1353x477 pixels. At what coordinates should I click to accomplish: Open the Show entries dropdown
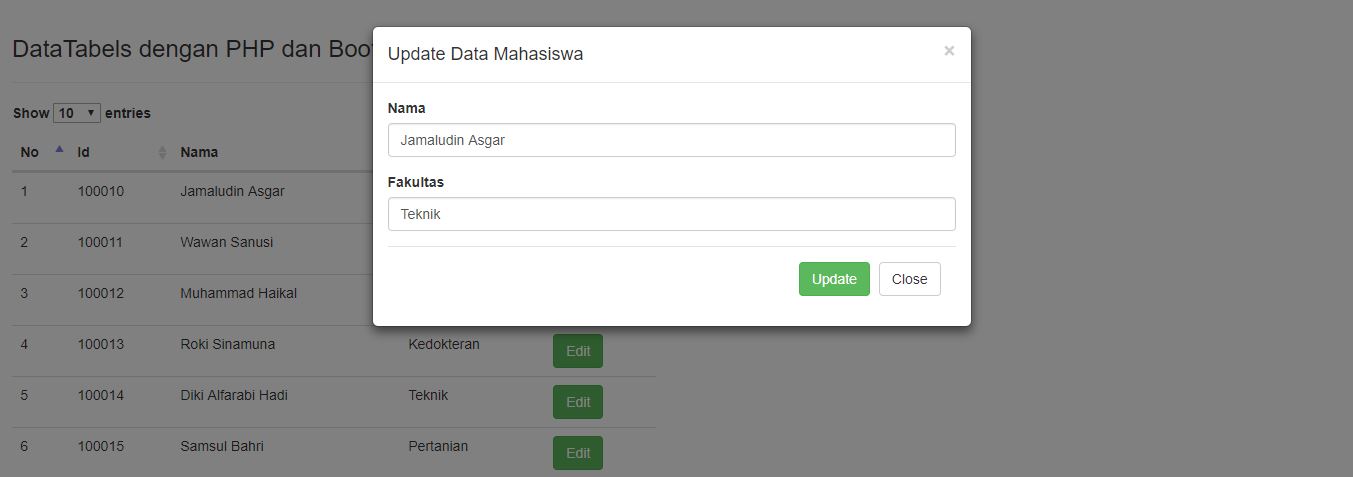pos(77,113)
